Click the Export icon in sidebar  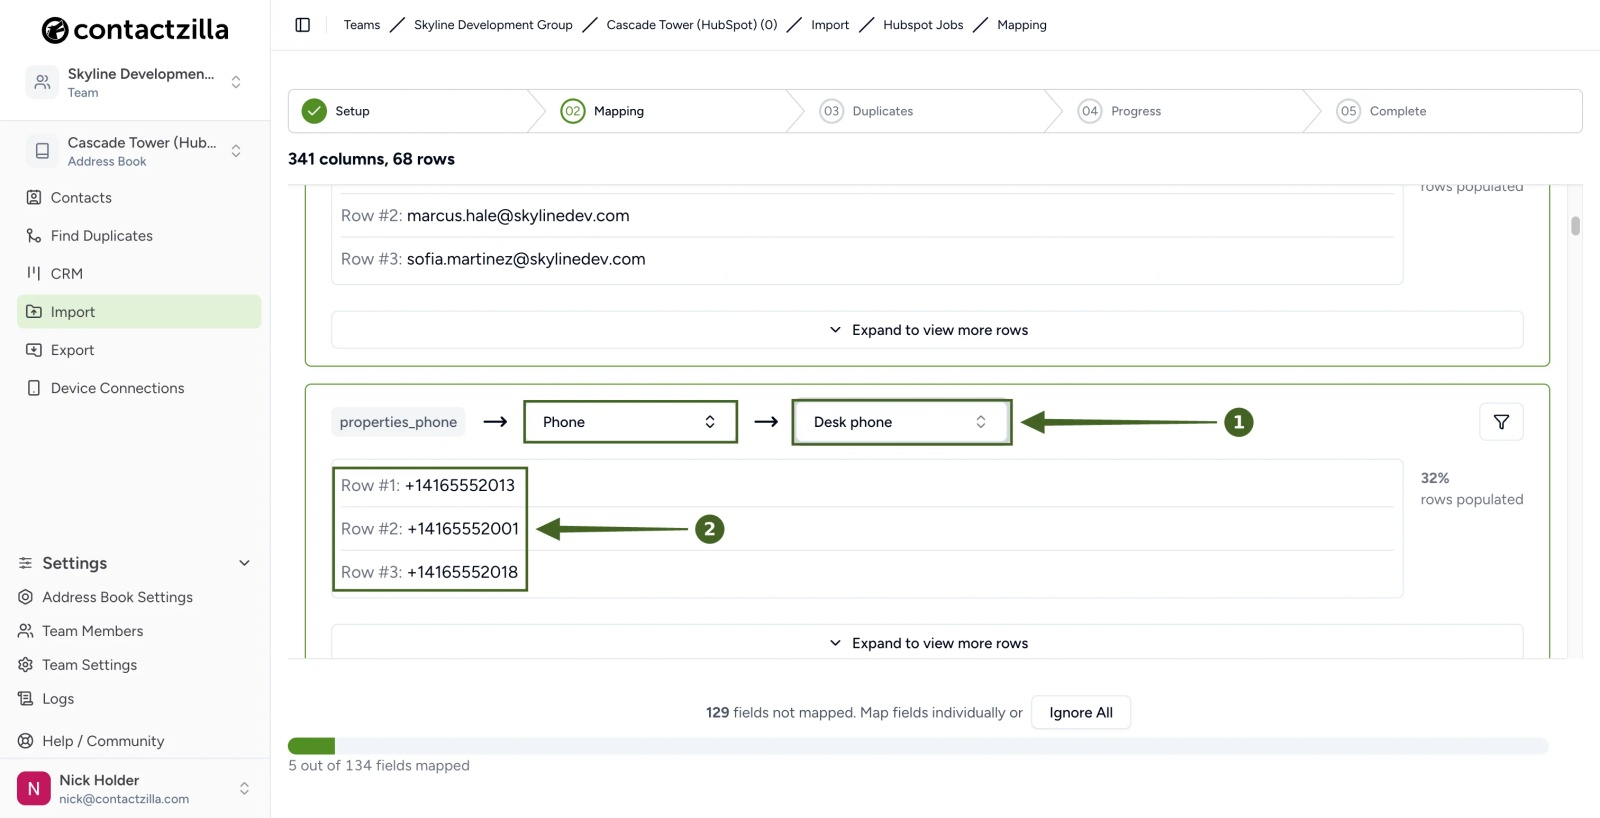pyautogui.click(x=34, y=350)
